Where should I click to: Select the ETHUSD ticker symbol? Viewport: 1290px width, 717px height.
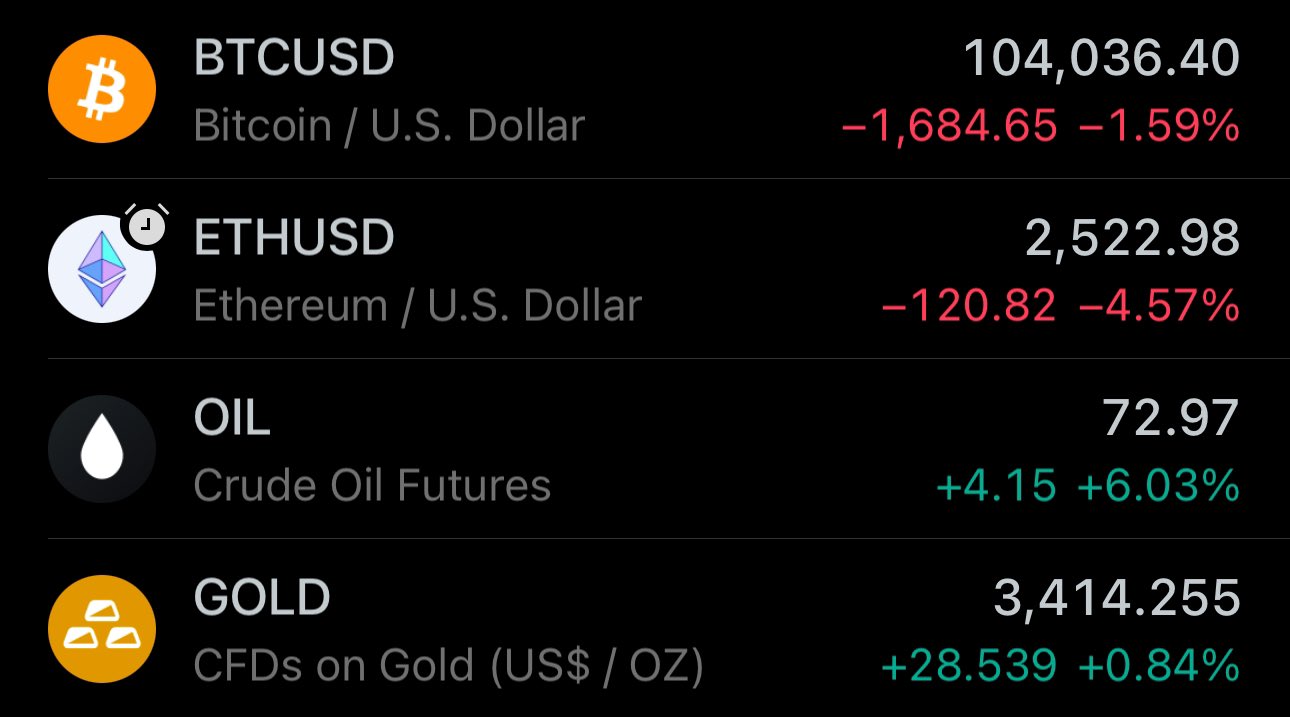tap(294, 238)
